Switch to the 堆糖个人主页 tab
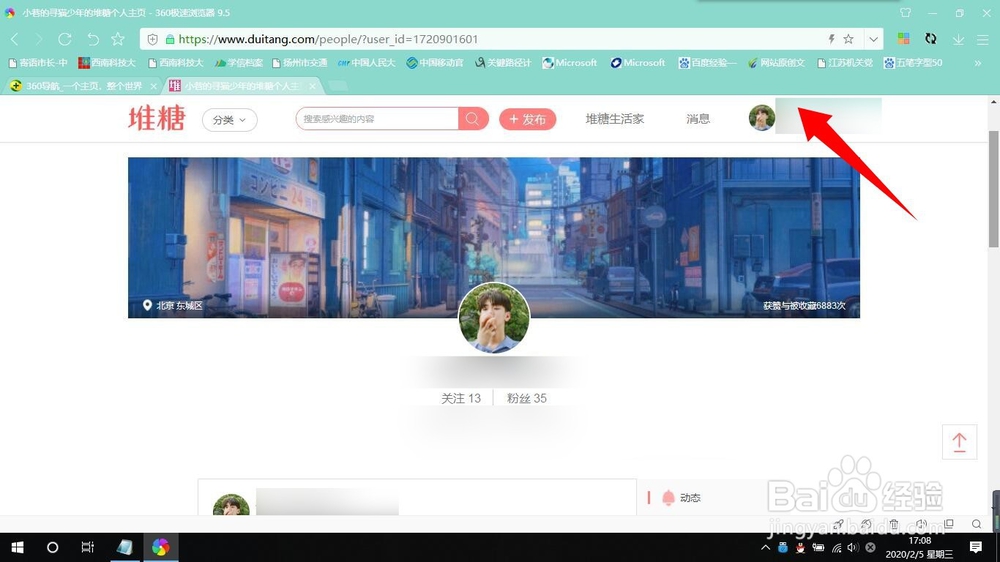This screenshot has width=1000, height=562. (x=241, y=85)
